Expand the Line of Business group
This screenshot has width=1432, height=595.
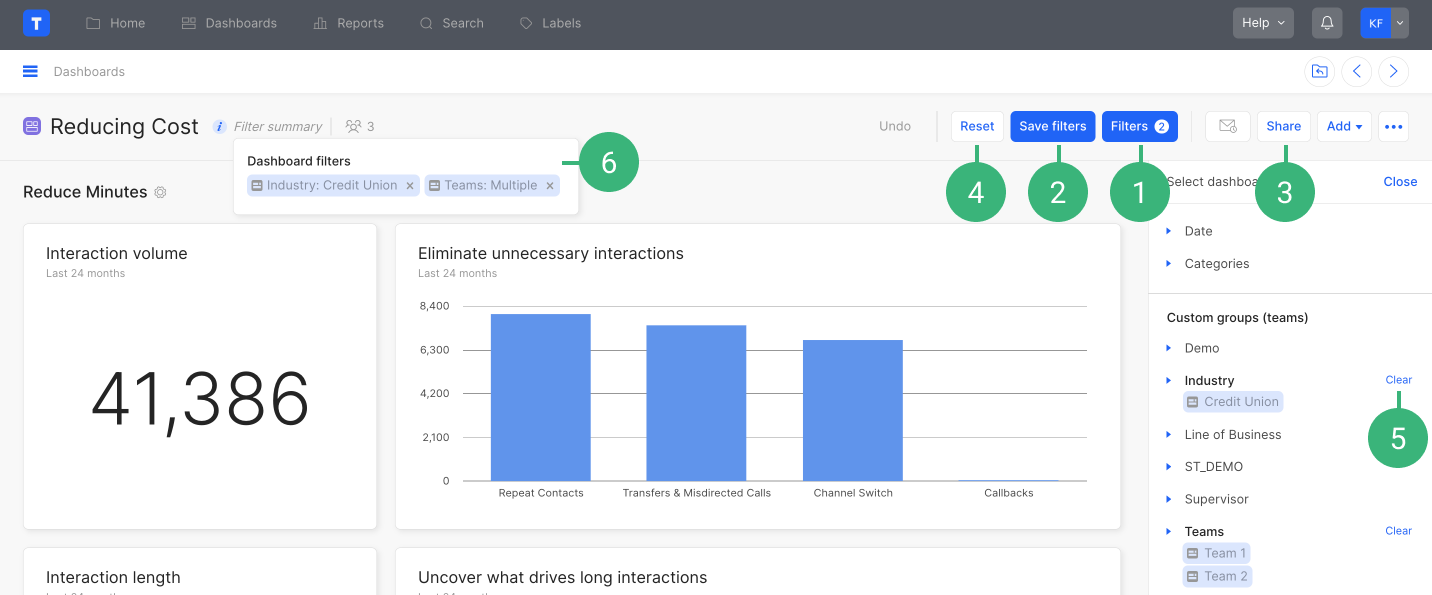click(x=1232, y=435)
